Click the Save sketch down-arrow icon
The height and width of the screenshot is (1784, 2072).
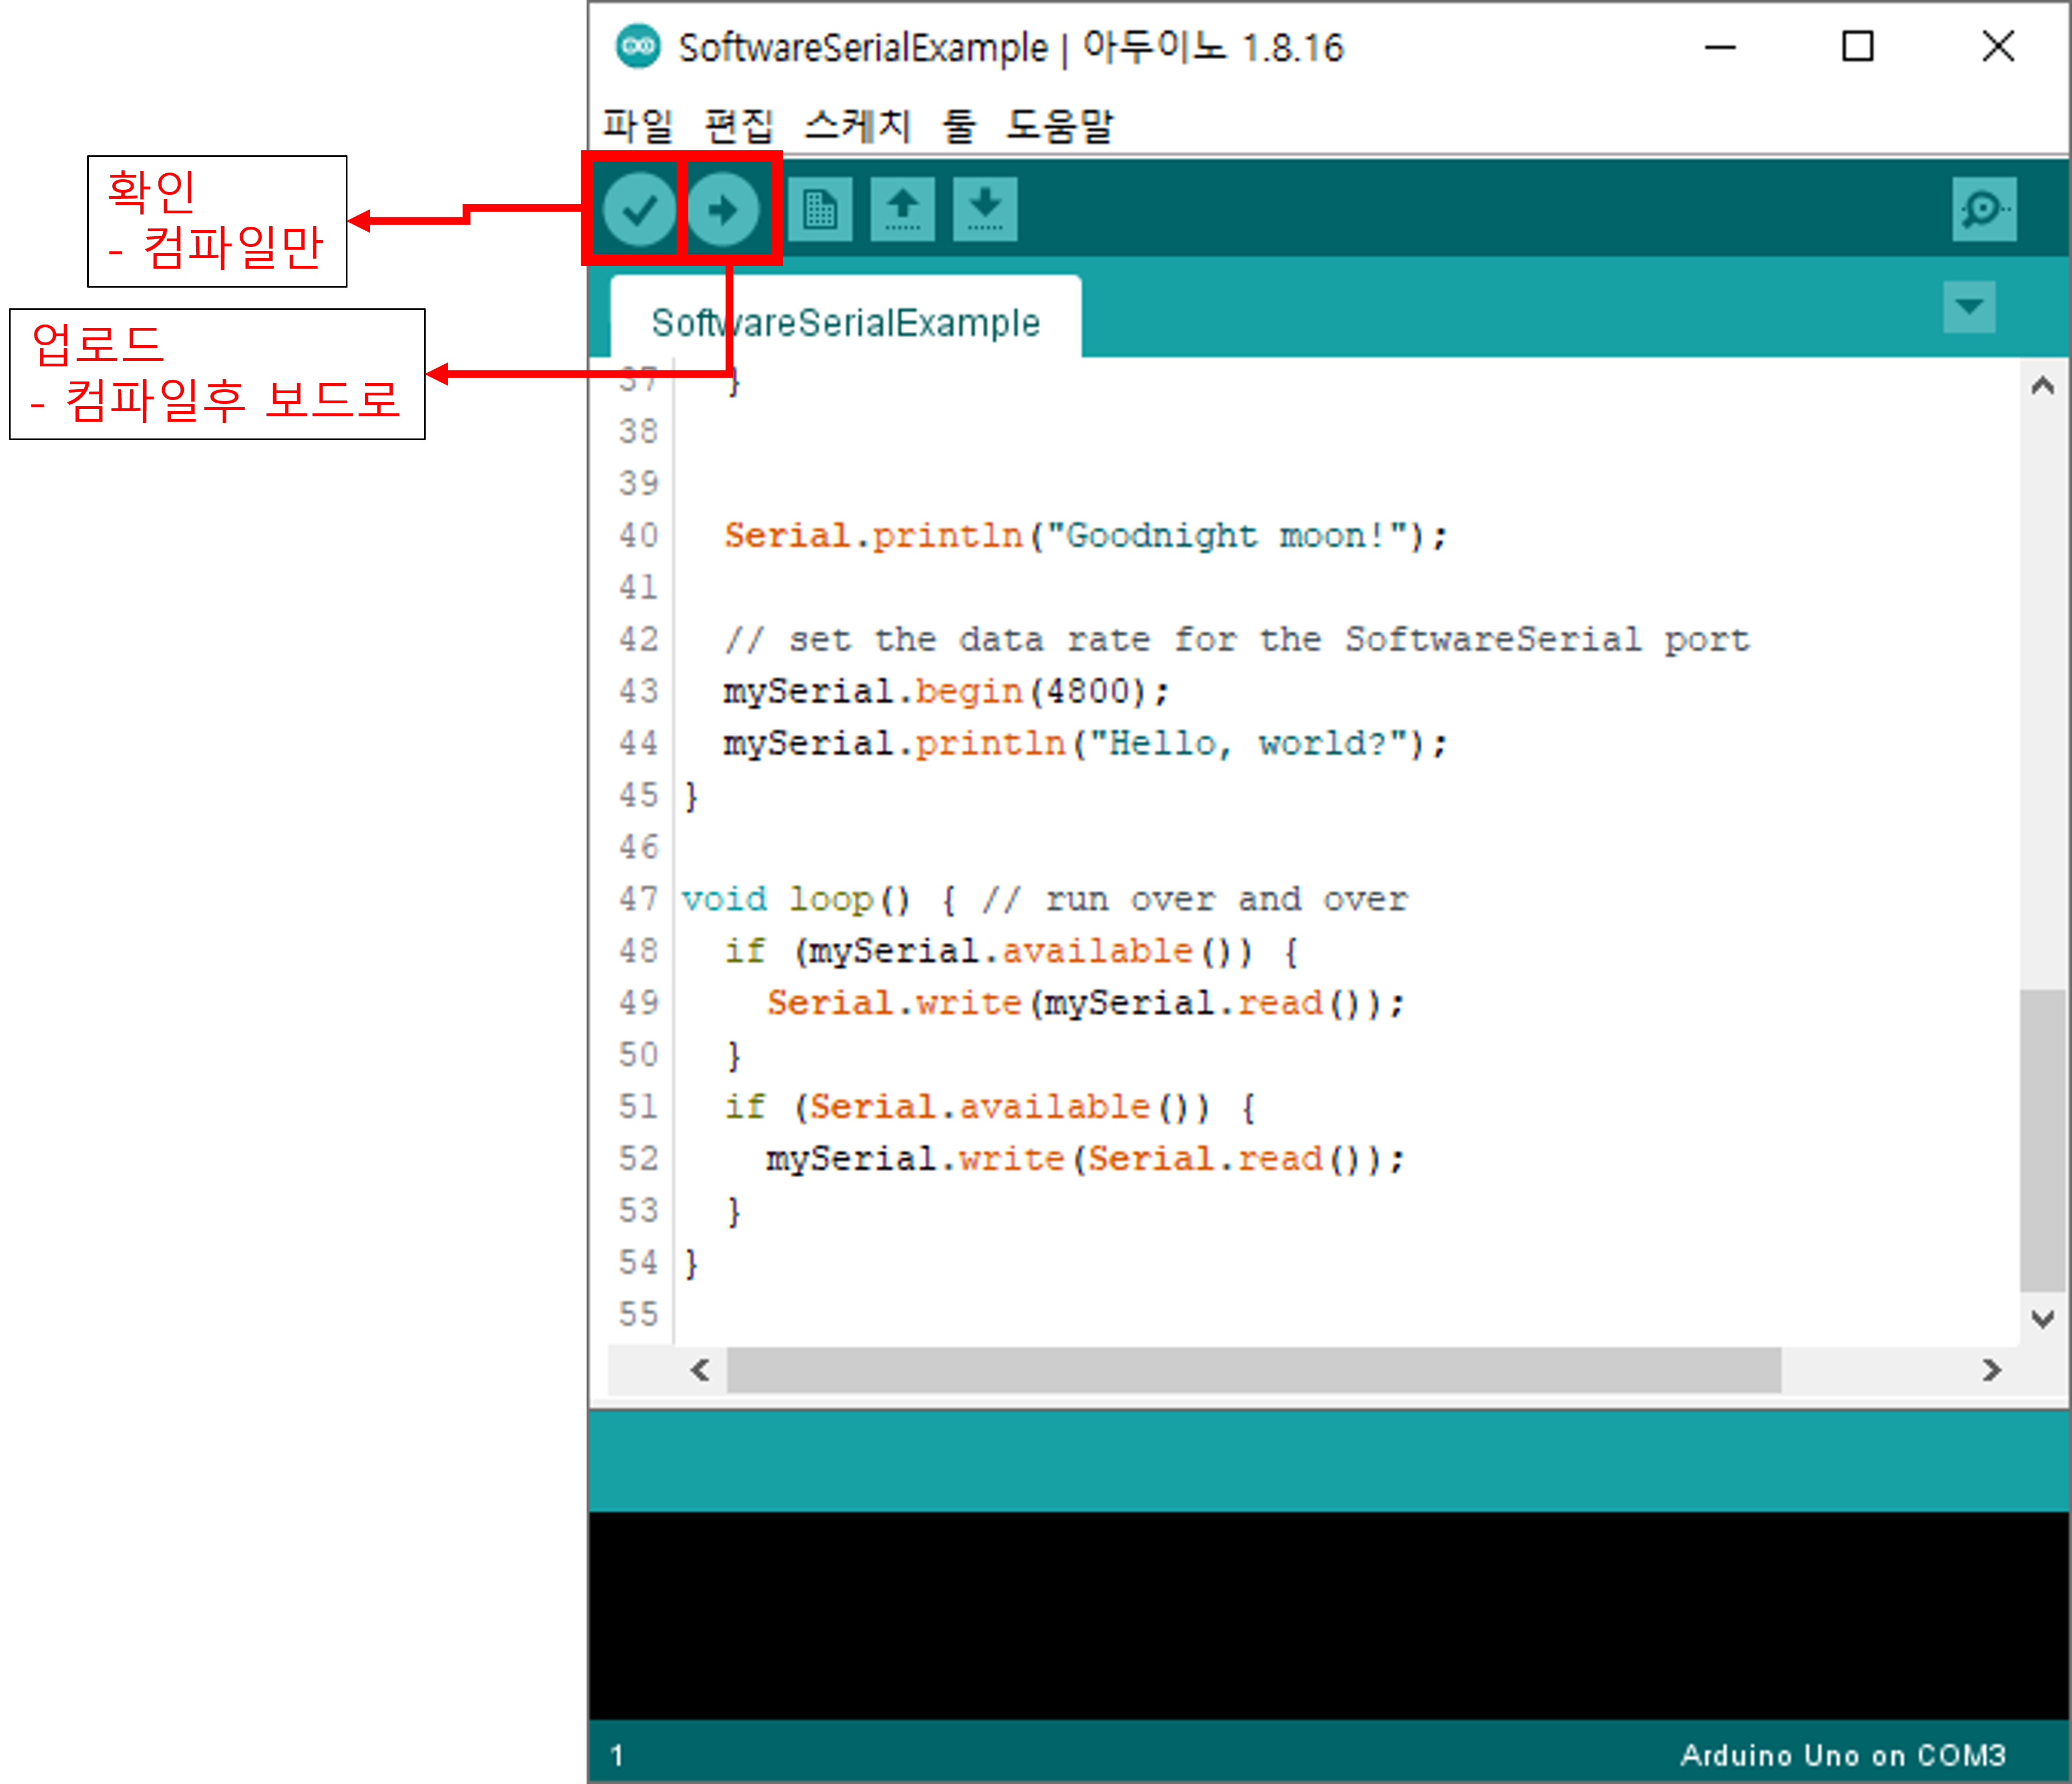985,209
